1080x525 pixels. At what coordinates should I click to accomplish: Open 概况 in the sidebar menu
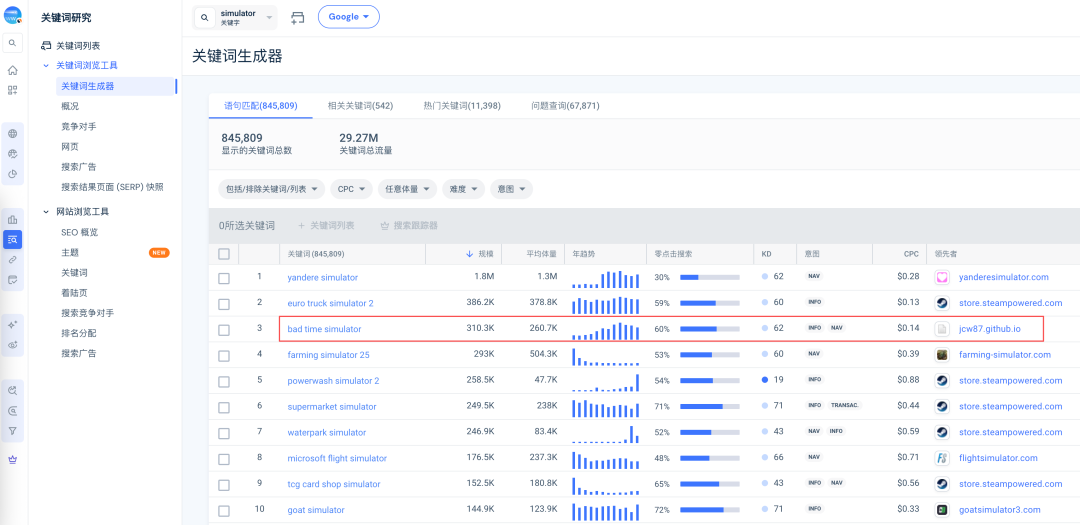click(70, 106)
